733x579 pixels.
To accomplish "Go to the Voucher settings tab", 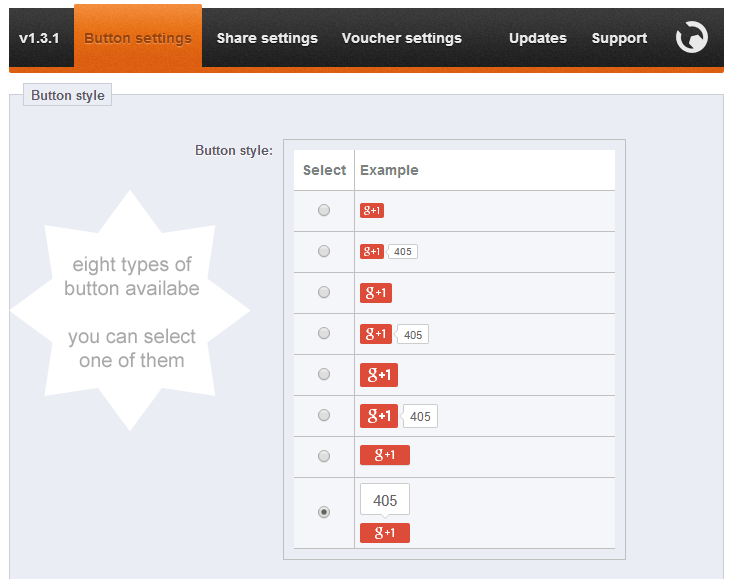I will (402, 38).
